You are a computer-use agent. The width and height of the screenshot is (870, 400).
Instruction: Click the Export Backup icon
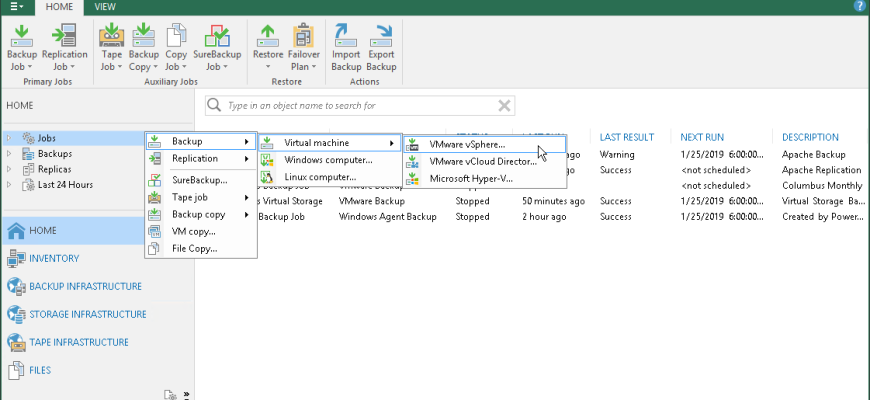381,46
